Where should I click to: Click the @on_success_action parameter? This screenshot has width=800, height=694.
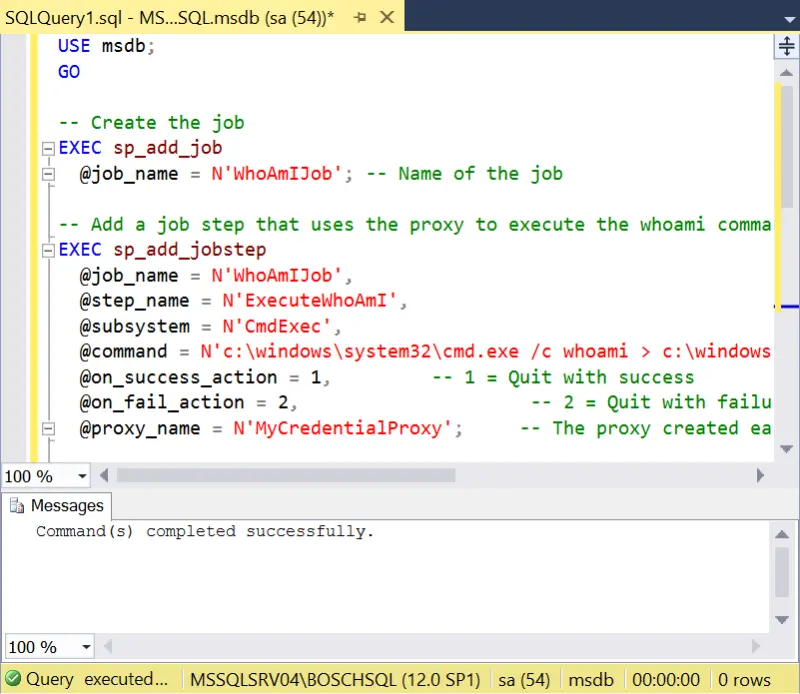pyautogui.click(x=179, y=378)
